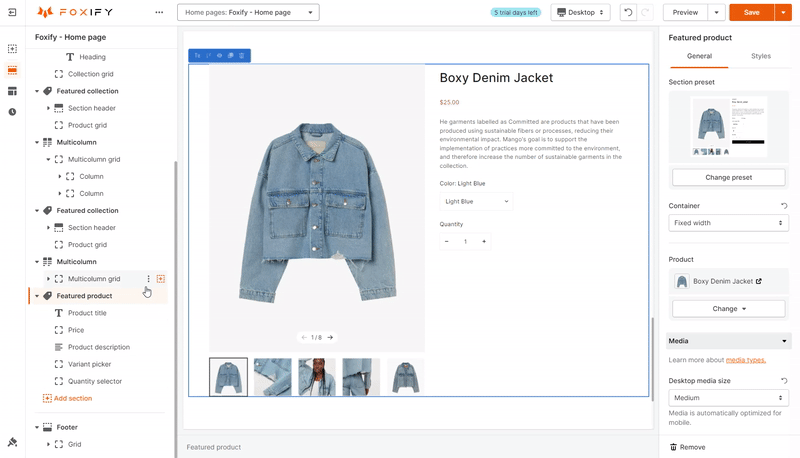Reset Desktop media size with its undo icon

tap(784, 381)
